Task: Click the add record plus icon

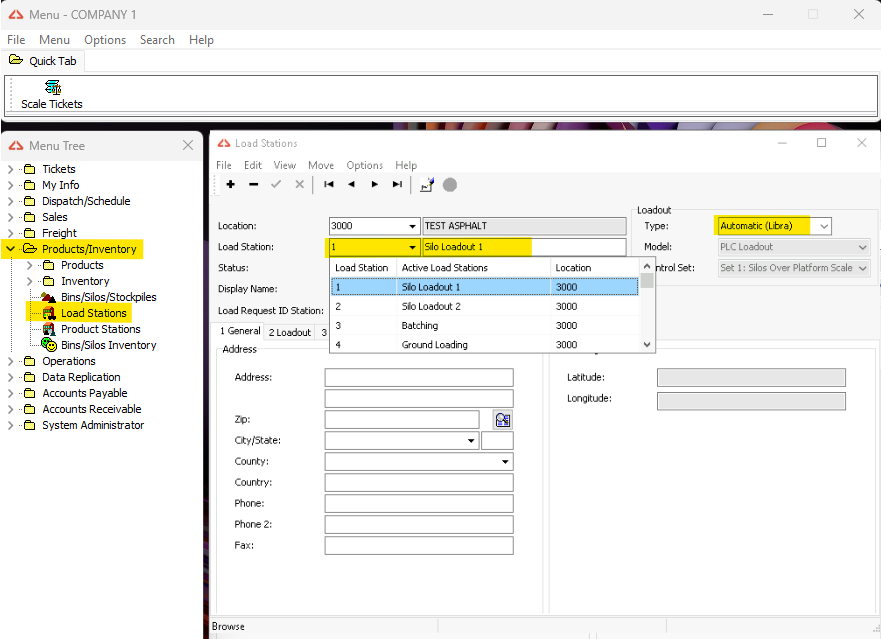Action: pos(230,184)
